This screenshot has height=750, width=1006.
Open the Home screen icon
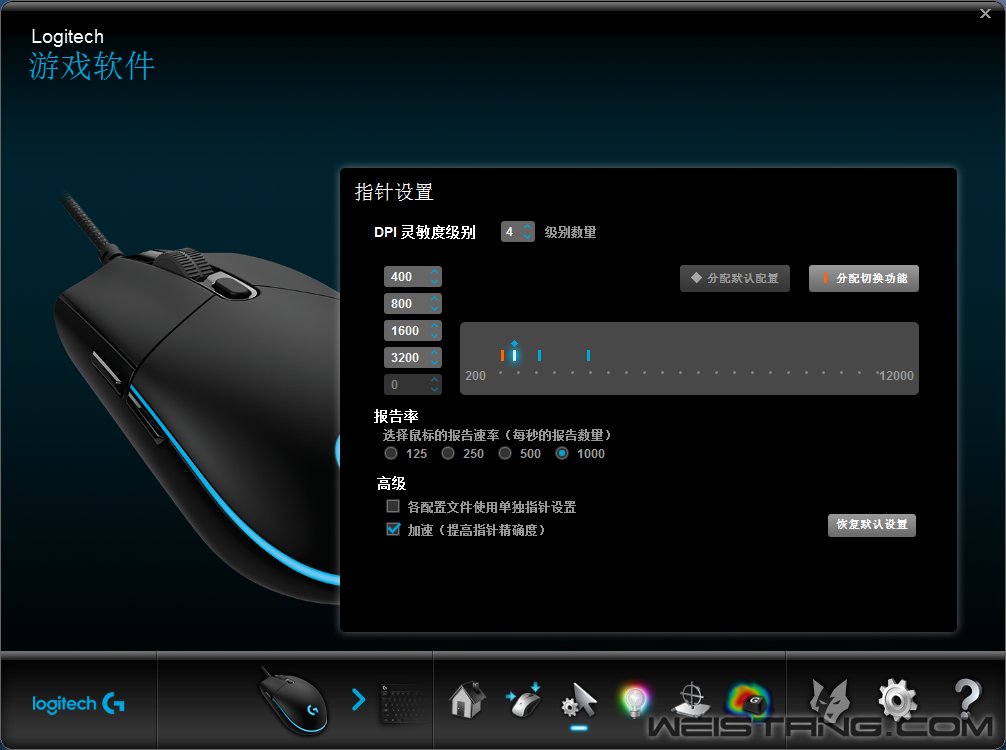click(x=467, y=700)
